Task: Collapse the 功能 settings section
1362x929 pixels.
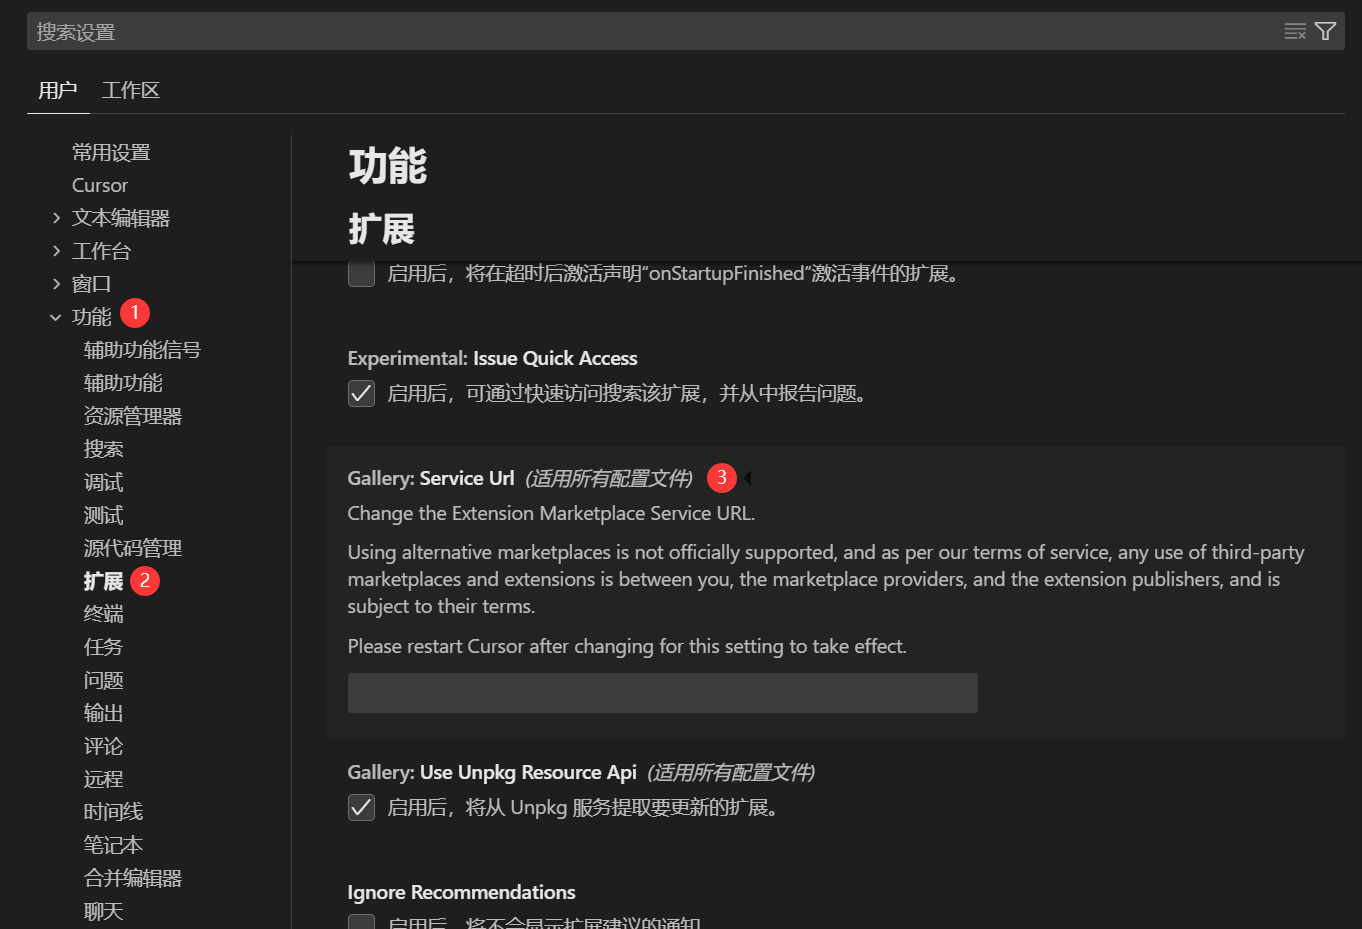Action: 56,317
